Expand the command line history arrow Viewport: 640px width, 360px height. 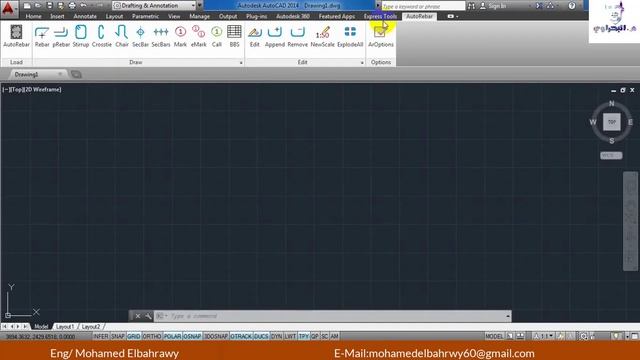pos(508,316)
